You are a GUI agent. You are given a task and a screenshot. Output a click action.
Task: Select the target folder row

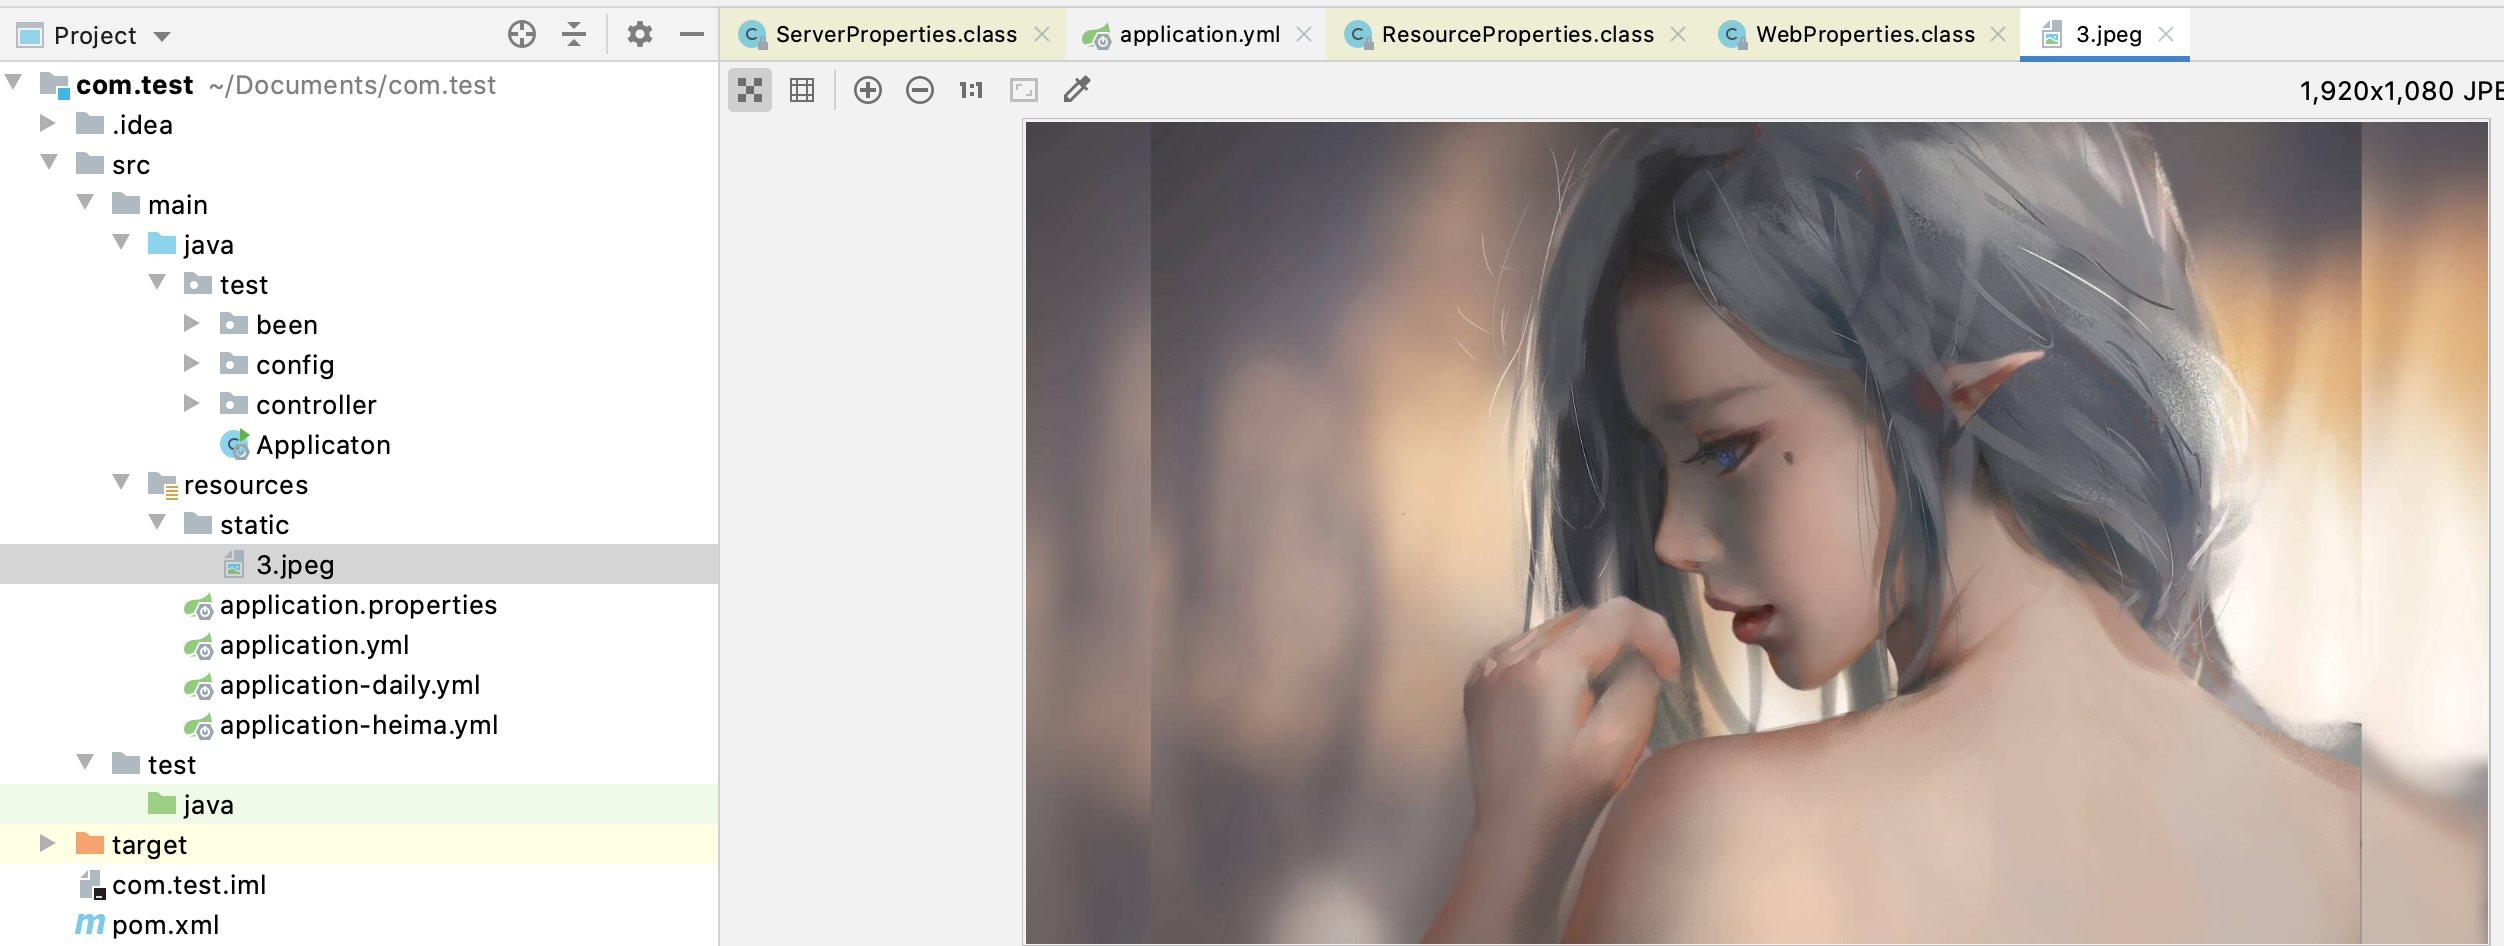(359, 844)
